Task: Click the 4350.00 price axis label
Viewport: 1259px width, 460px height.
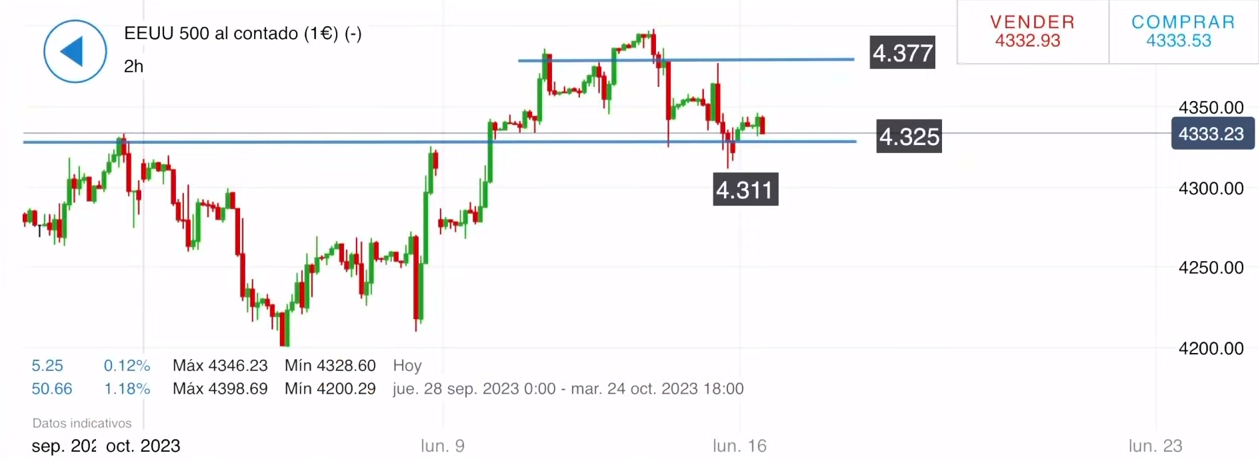Action: point(1211,108)
